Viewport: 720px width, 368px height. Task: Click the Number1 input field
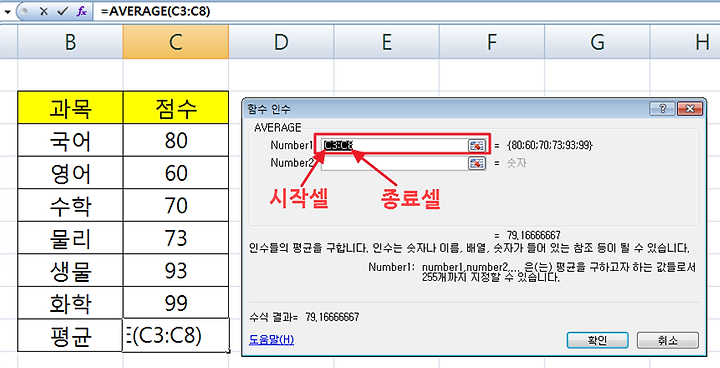(x=394, y=146)
